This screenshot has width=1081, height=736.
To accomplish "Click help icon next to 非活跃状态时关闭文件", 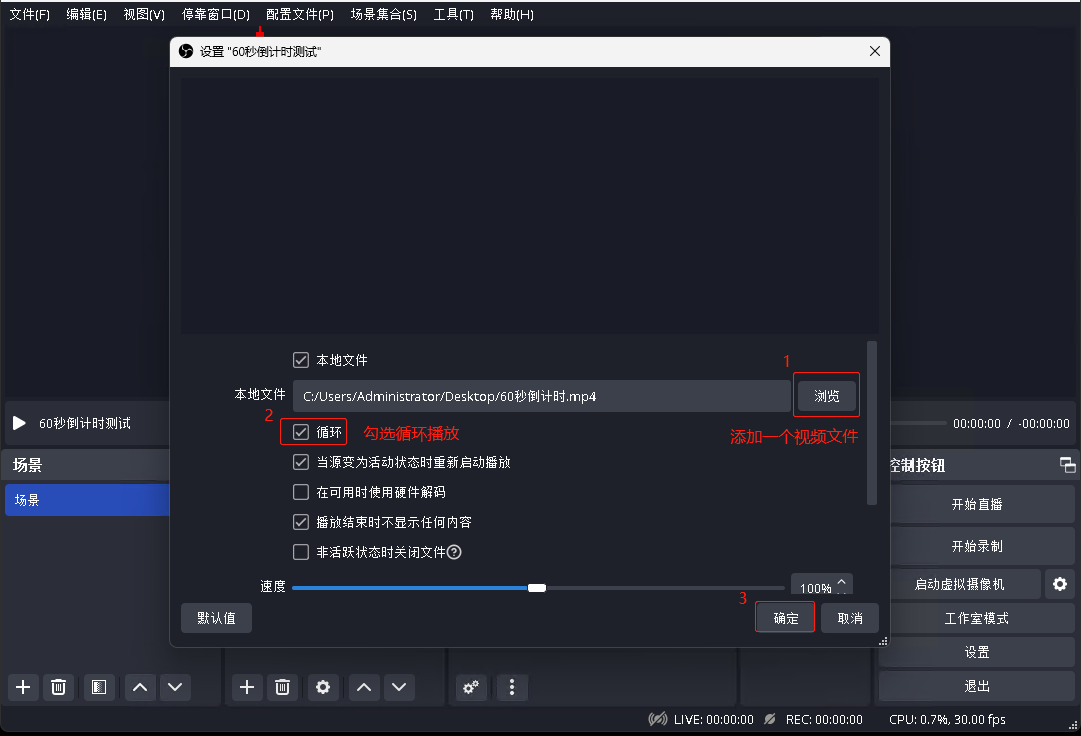I will coord(454,552).
